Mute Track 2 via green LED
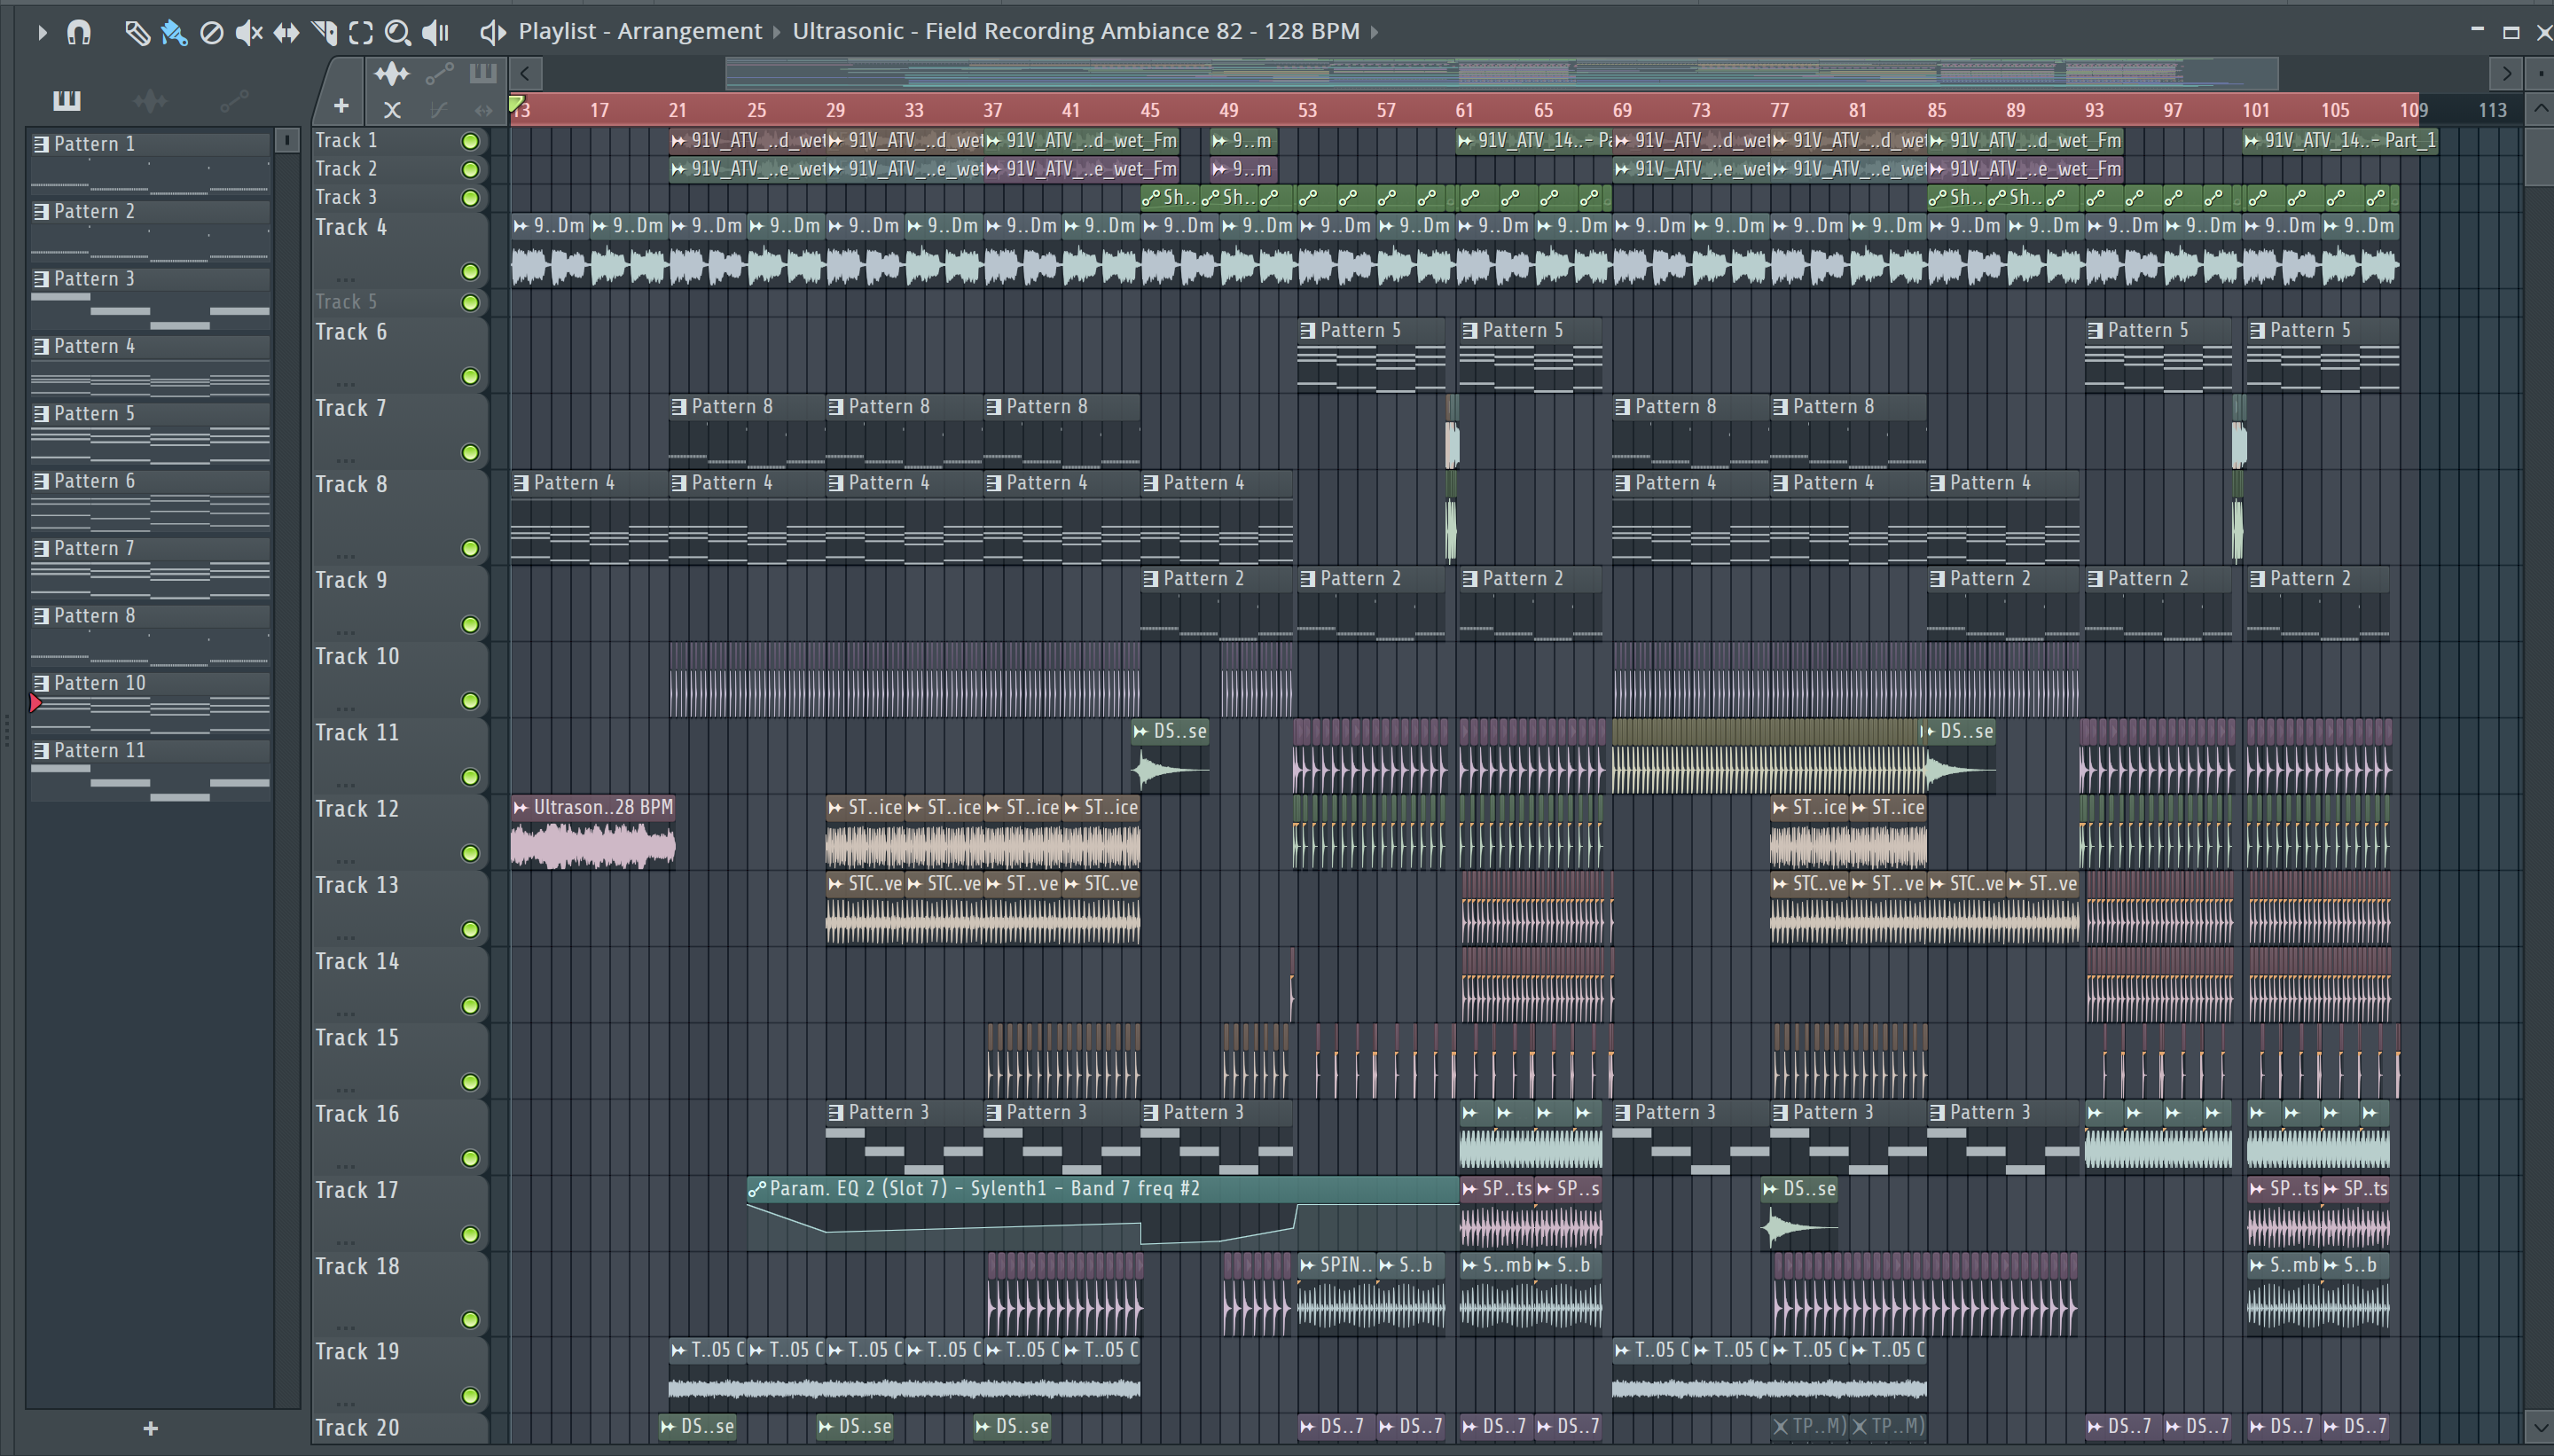The image size is (2554, 1456). (470, 169)
